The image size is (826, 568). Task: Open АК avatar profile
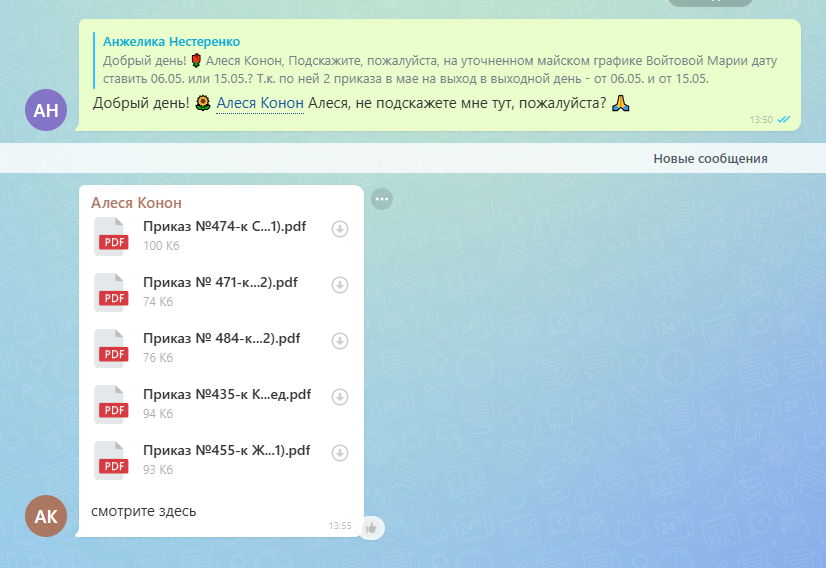[46, 516]
